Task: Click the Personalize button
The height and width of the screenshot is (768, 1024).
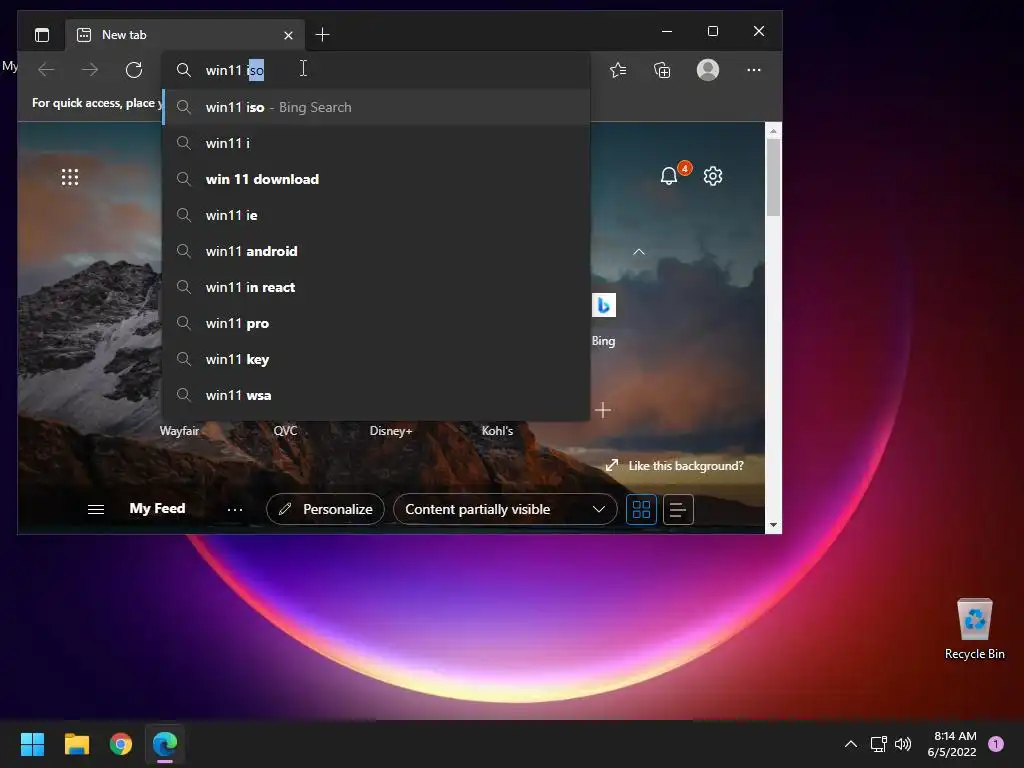Action: [x=325, y=509]
